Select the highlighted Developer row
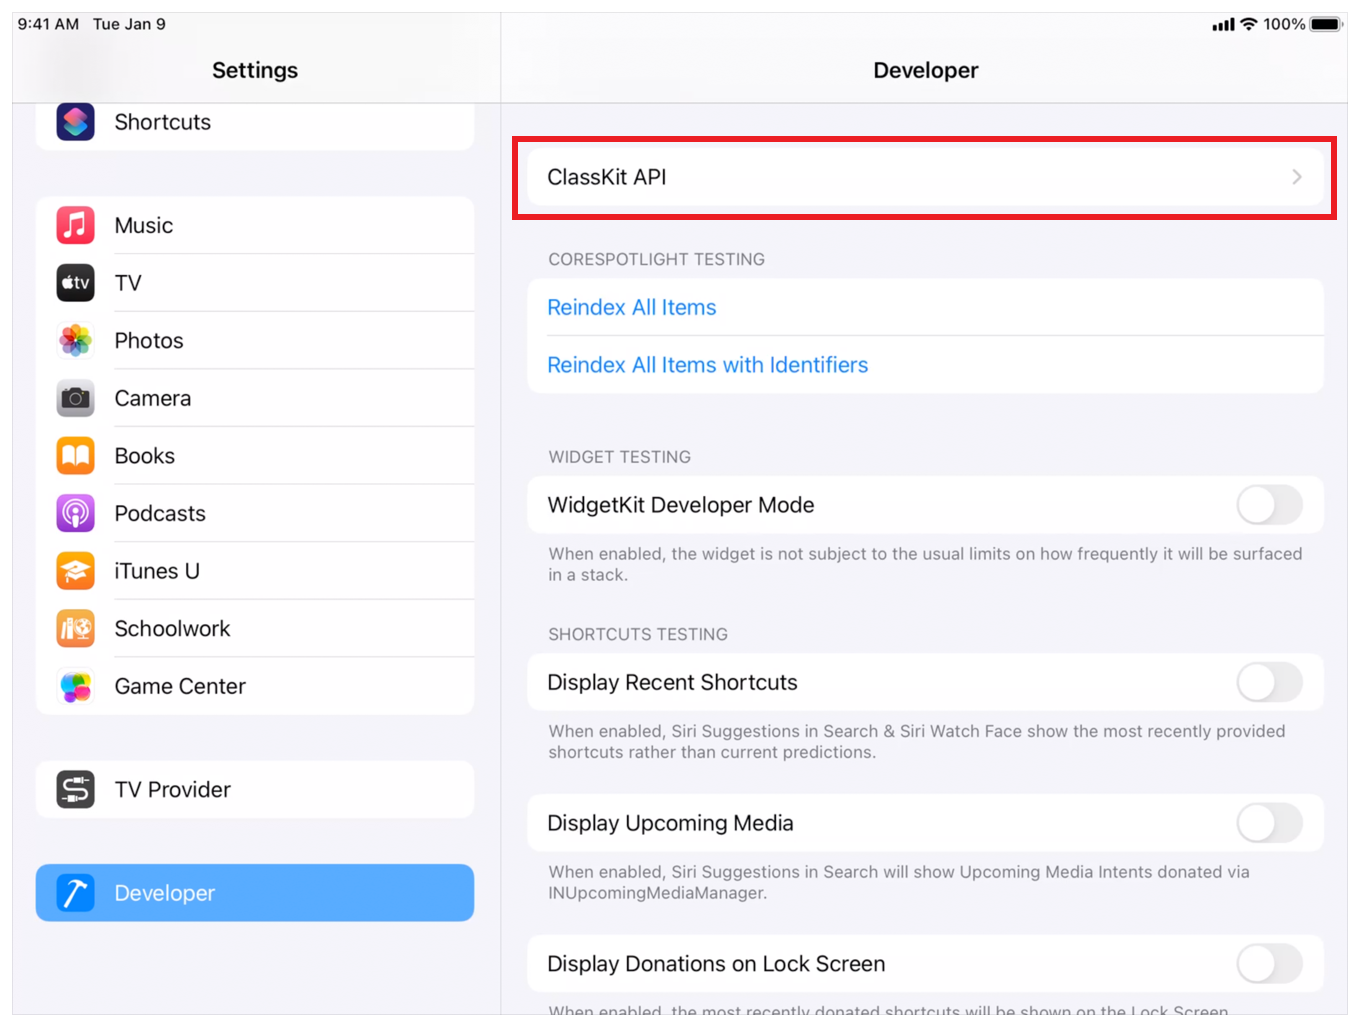The height and width of the screenshot is (1027, 1360). click(255, 893)
